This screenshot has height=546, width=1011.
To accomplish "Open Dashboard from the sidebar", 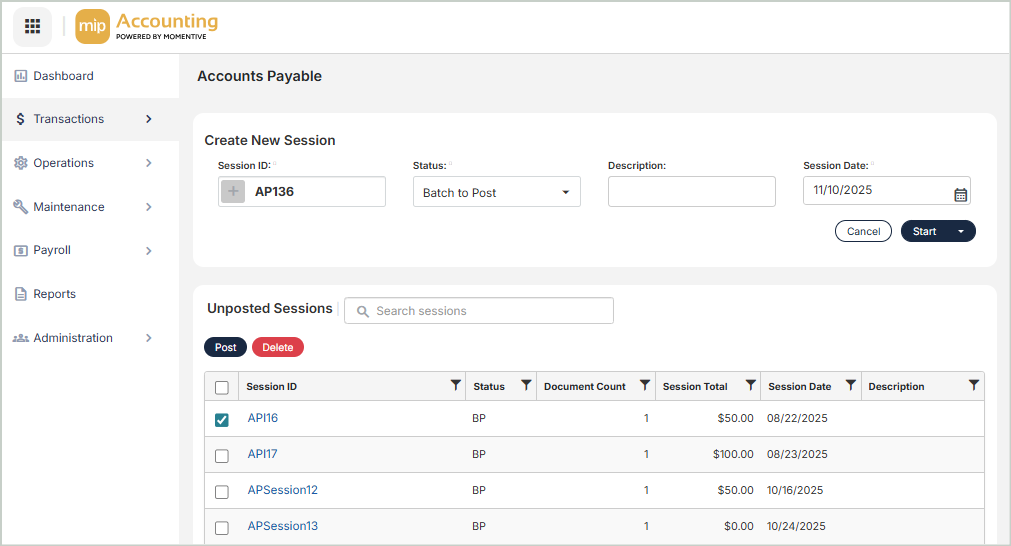I will [x=63, y=76].
